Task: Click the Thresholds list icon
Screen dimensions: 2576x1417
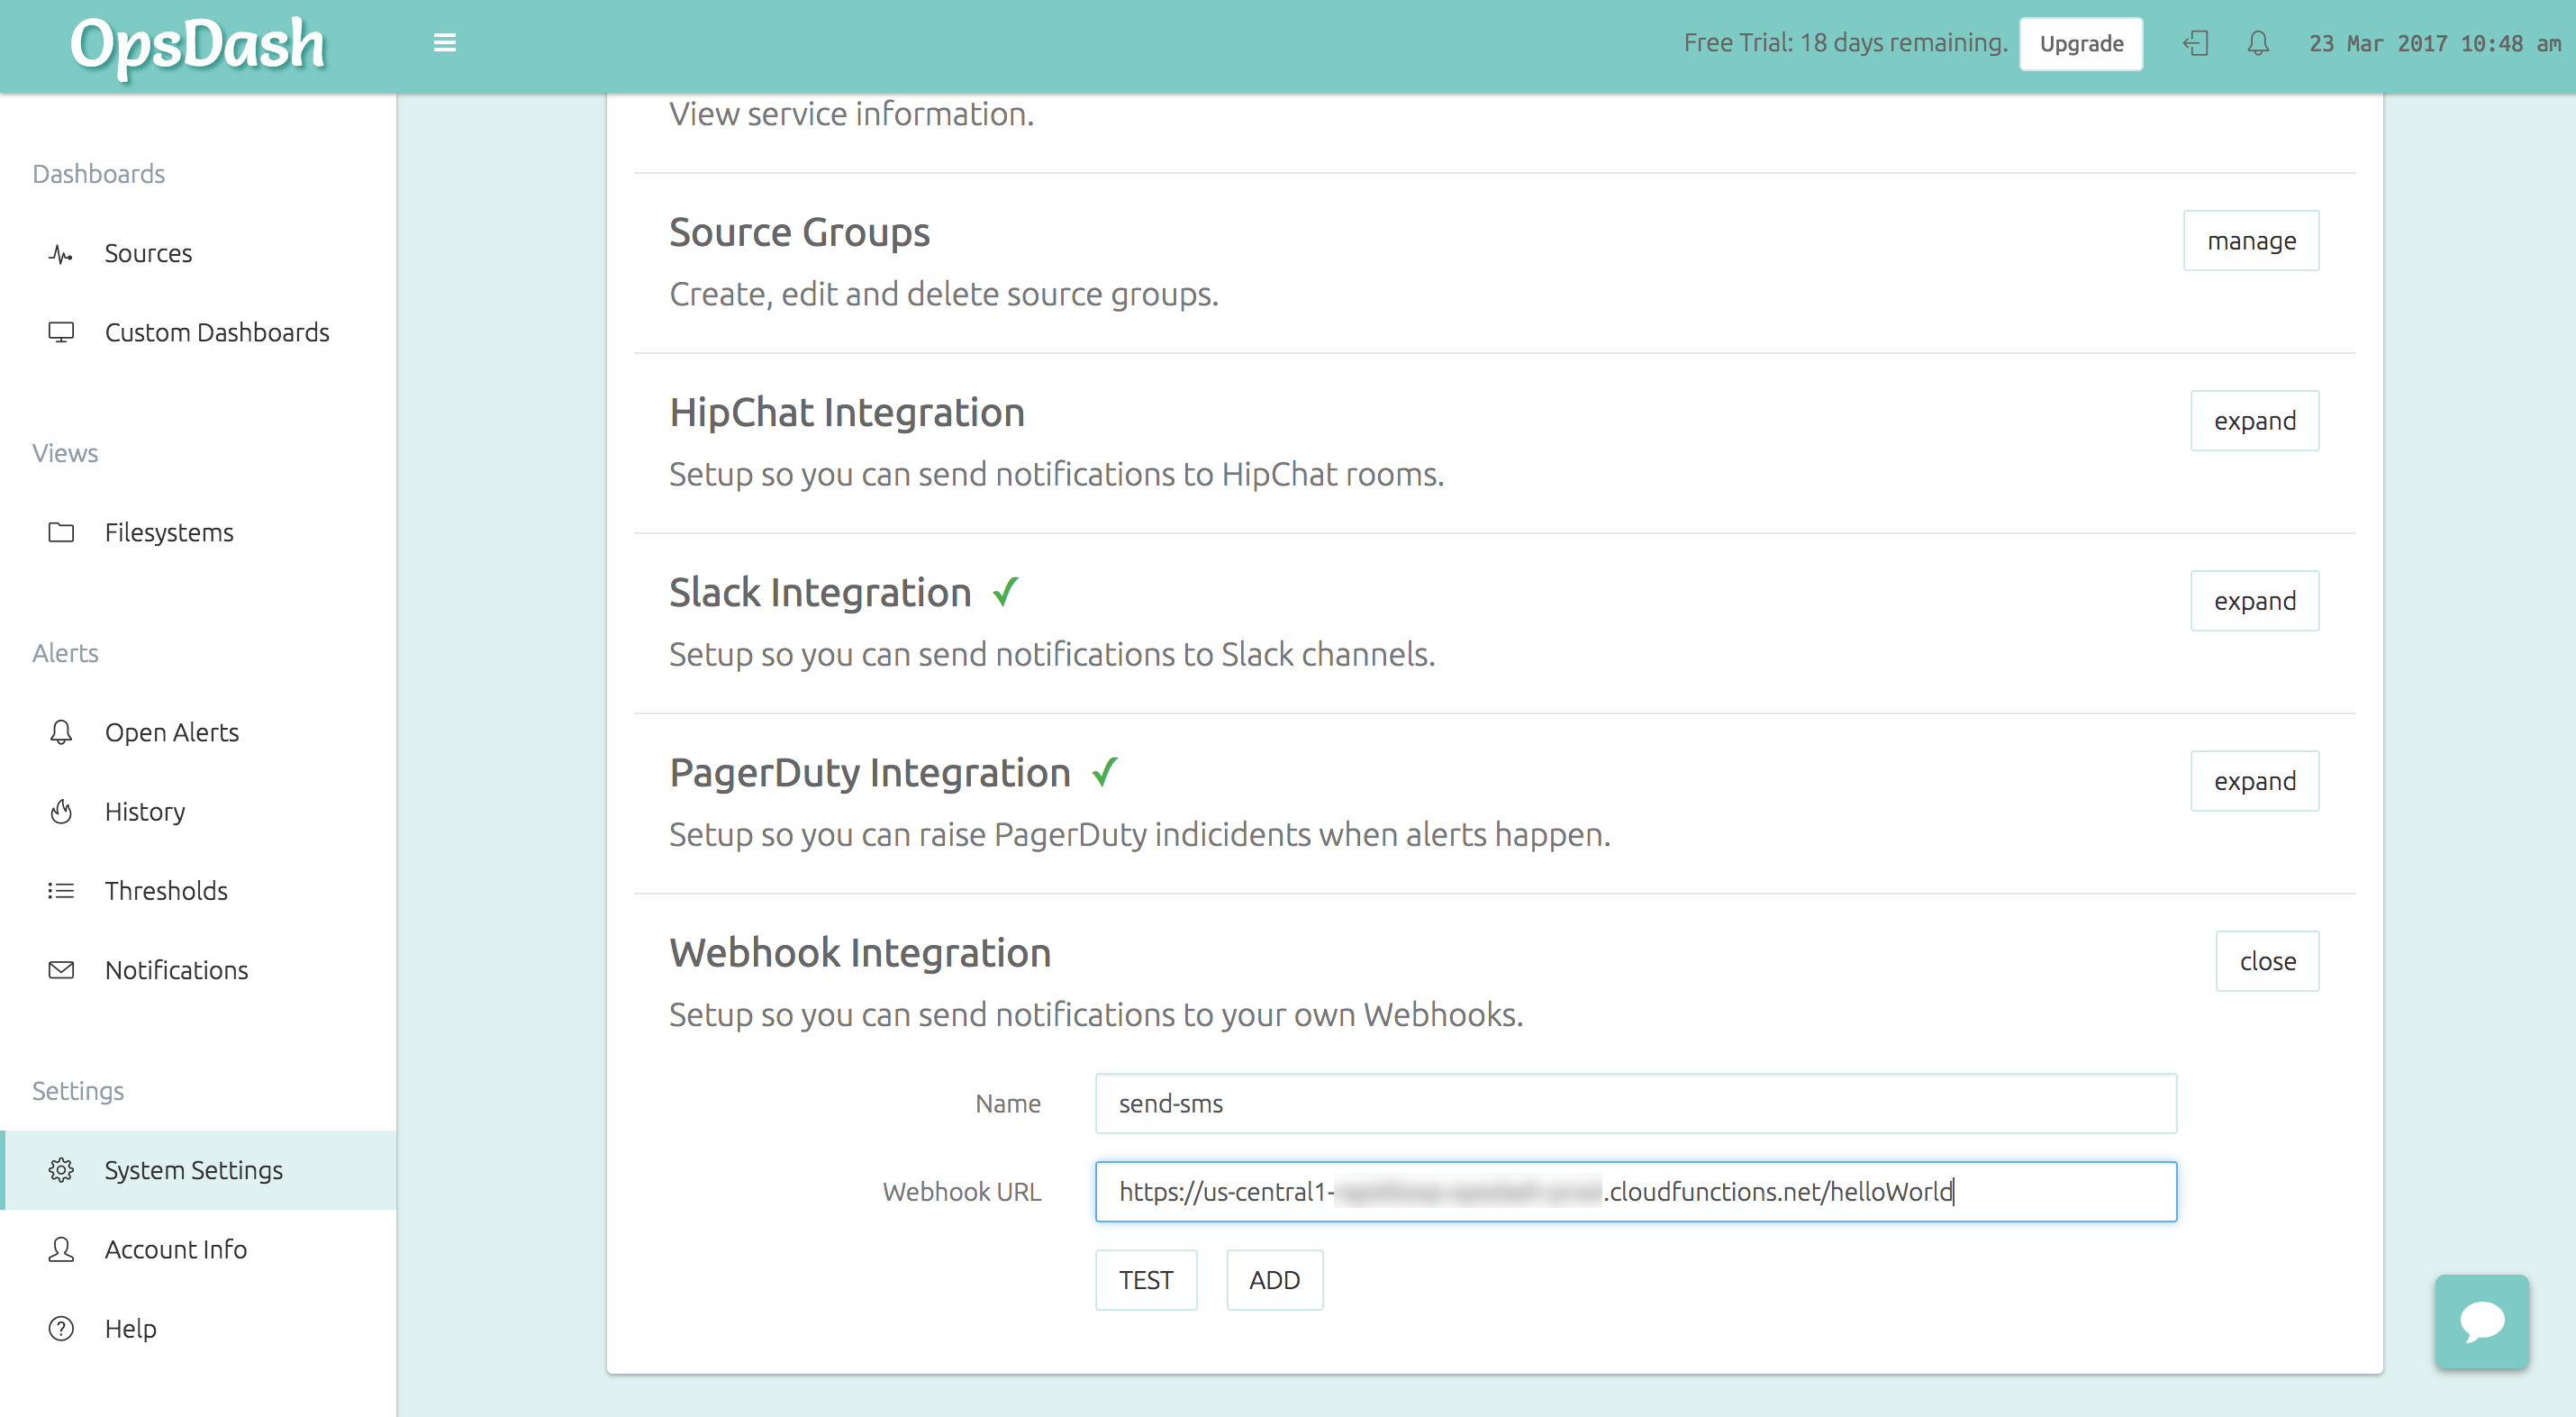Action: click(x=61, y=890)
